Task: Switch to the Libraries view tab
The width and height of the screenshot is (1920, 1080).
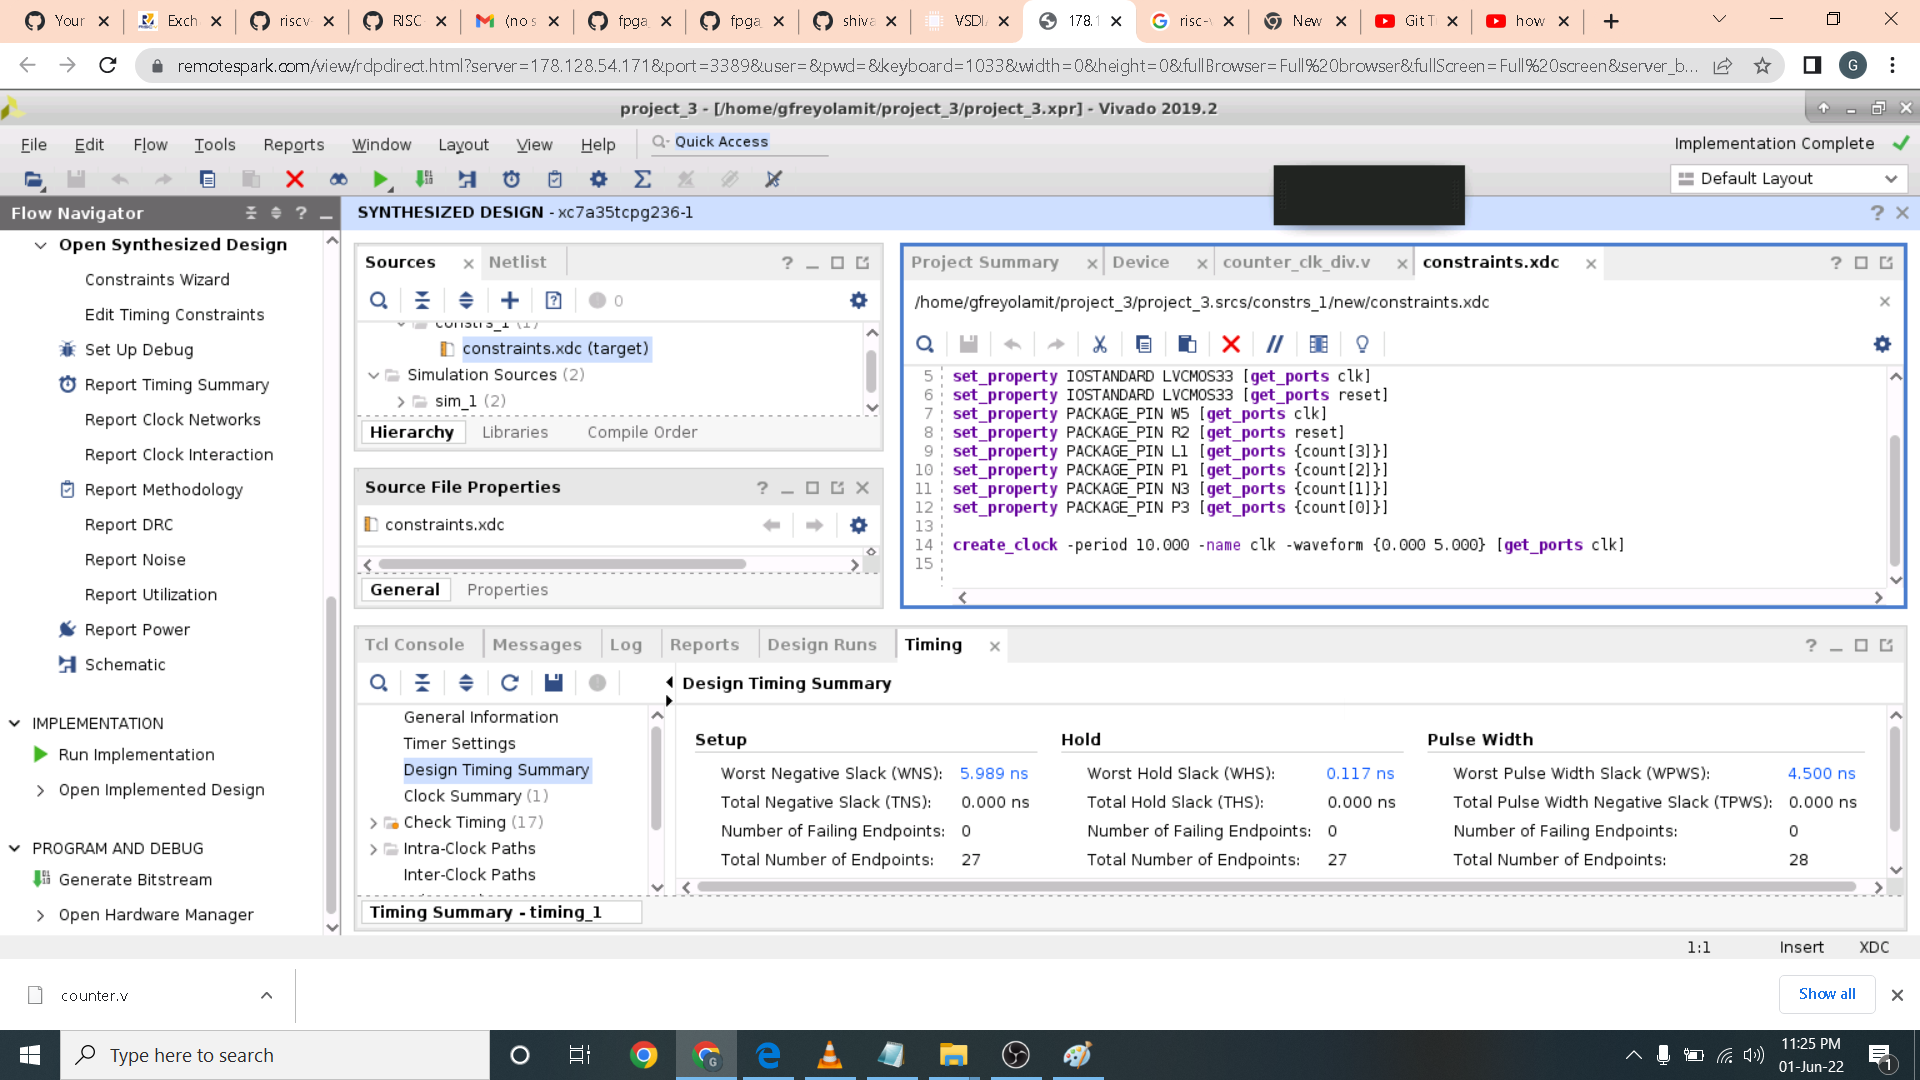Action: click(515, 432)
